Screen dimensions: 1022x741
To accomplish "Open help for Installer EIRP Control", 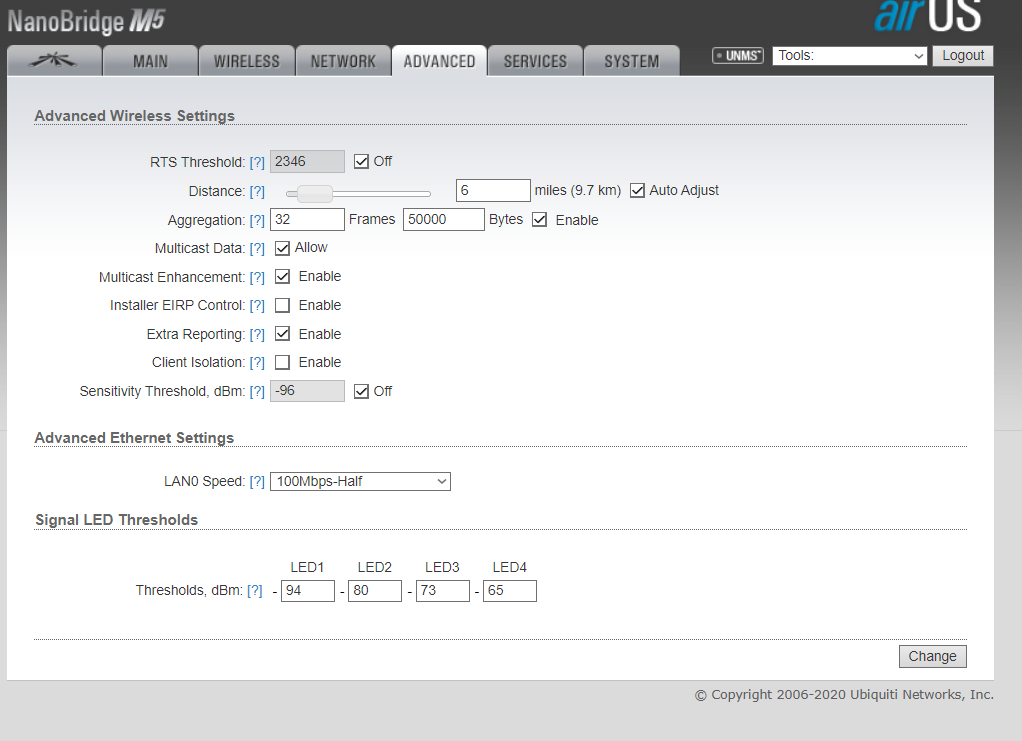I will [257, 306].
